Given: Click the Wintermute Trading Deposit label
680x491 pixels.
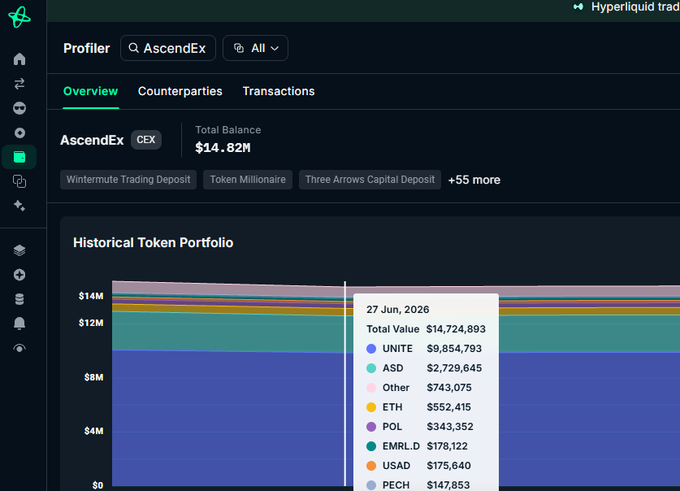Looking at the screenshot, I should click(x=128, y=180).
